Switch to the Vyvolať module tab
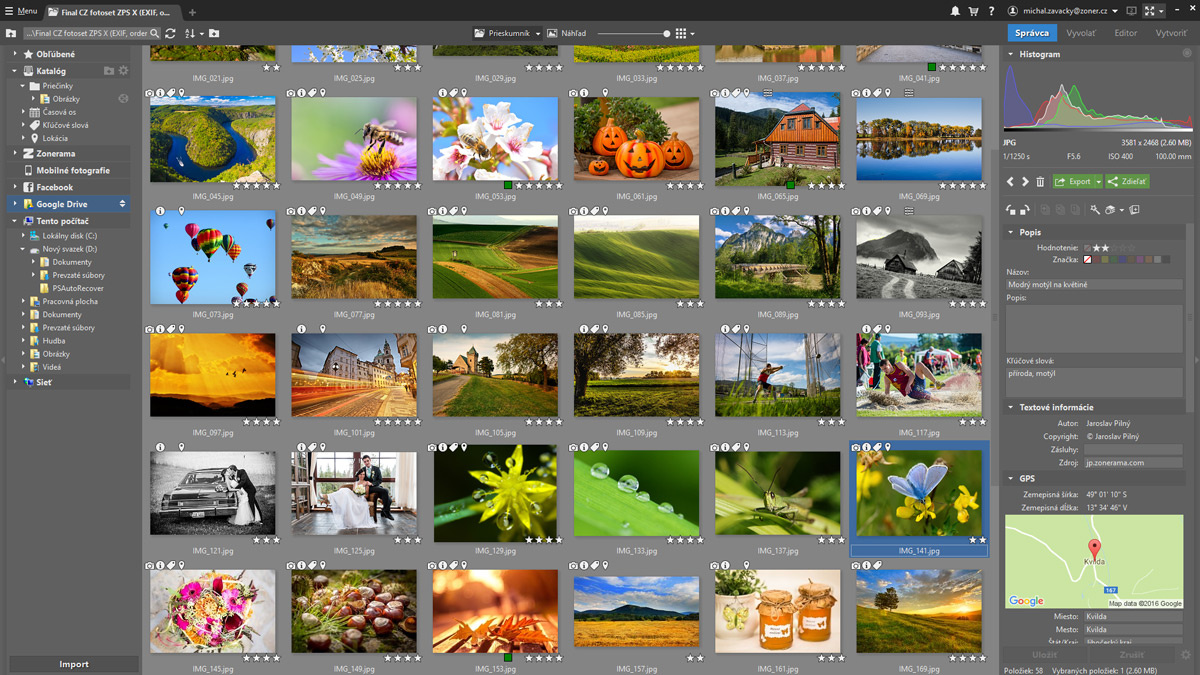The width and height of the screenshot is (1200, 675). coord(1081,33)
